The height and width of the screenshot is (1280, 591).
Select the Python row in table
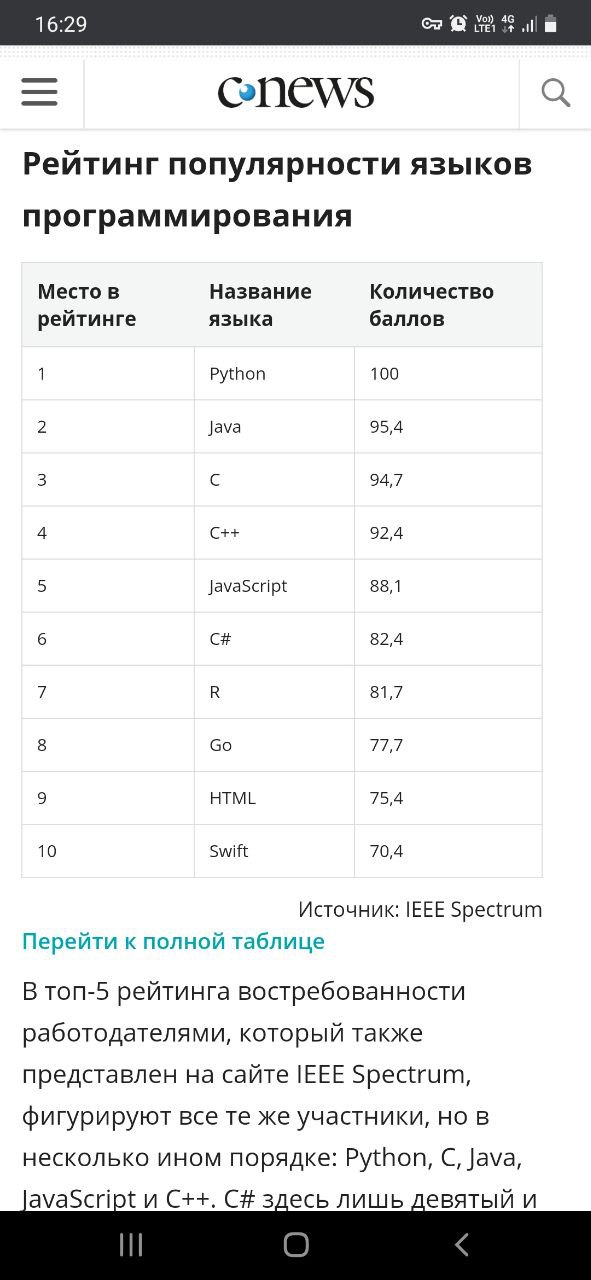click(282, 373)
